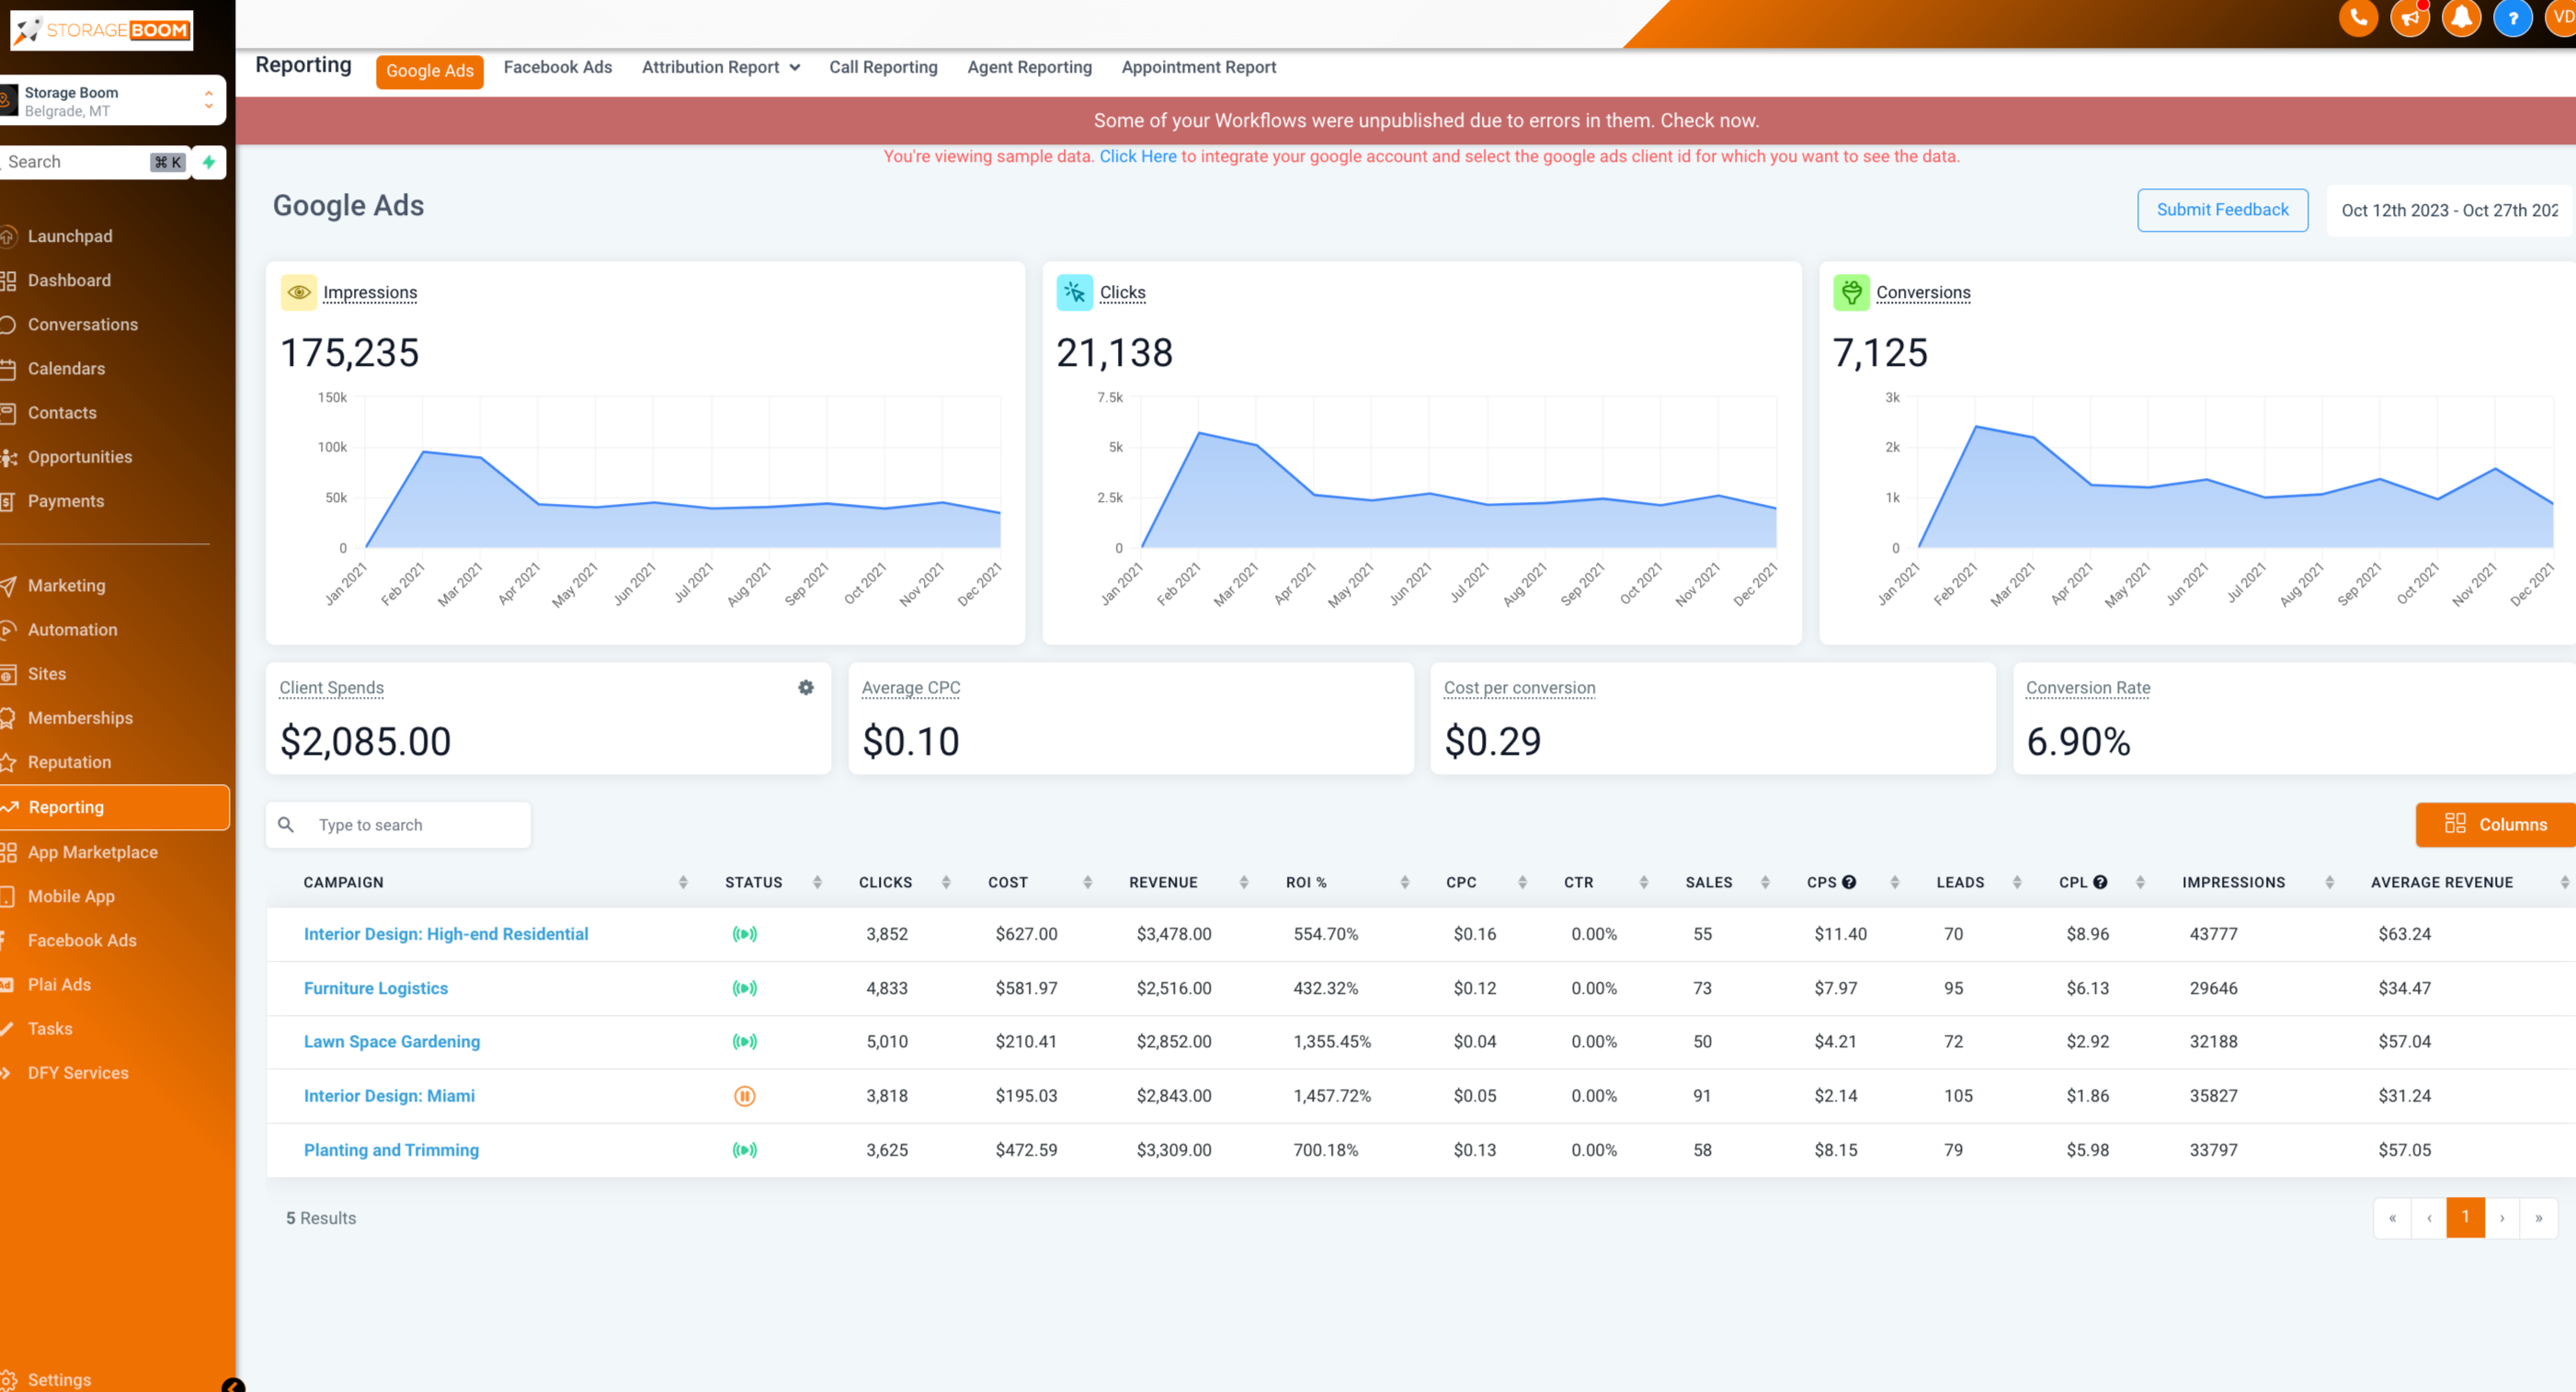The width and height of the screenshot is (2576, 1392).
Task: Click the search magnifier icon in table search
Action: click(286, 825)
